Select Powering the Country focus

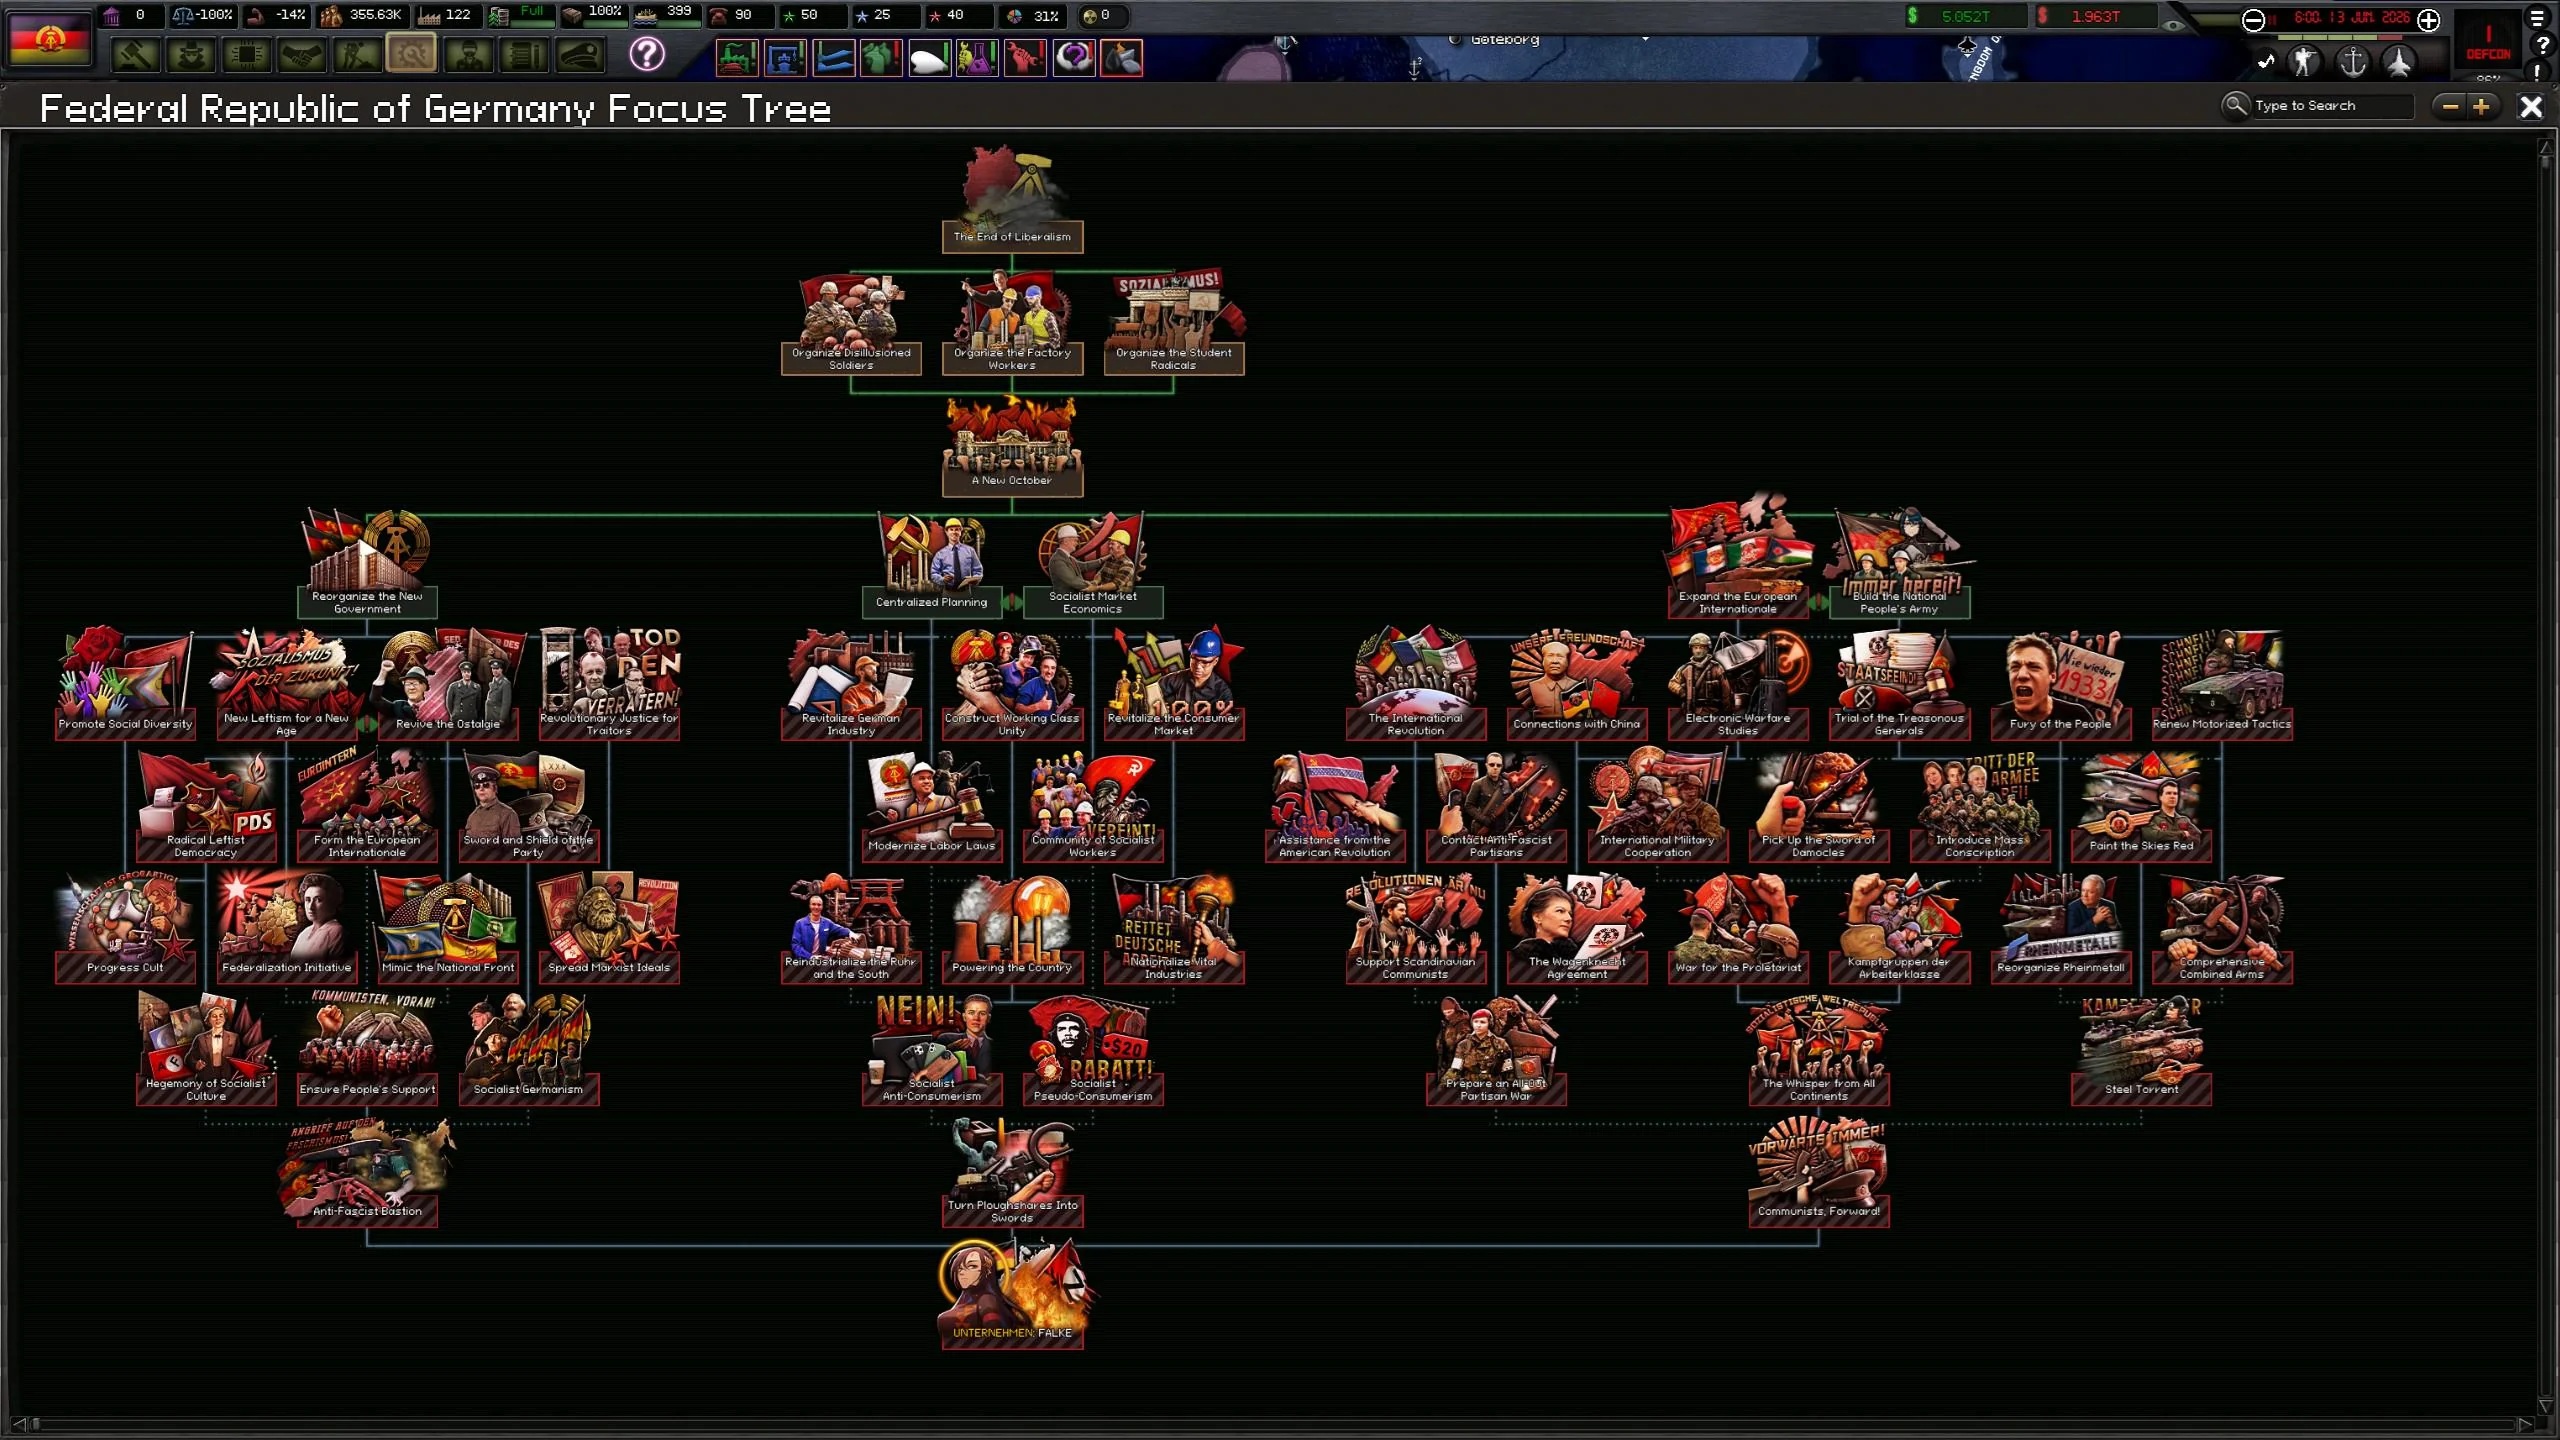click(x=1012, y=930)
